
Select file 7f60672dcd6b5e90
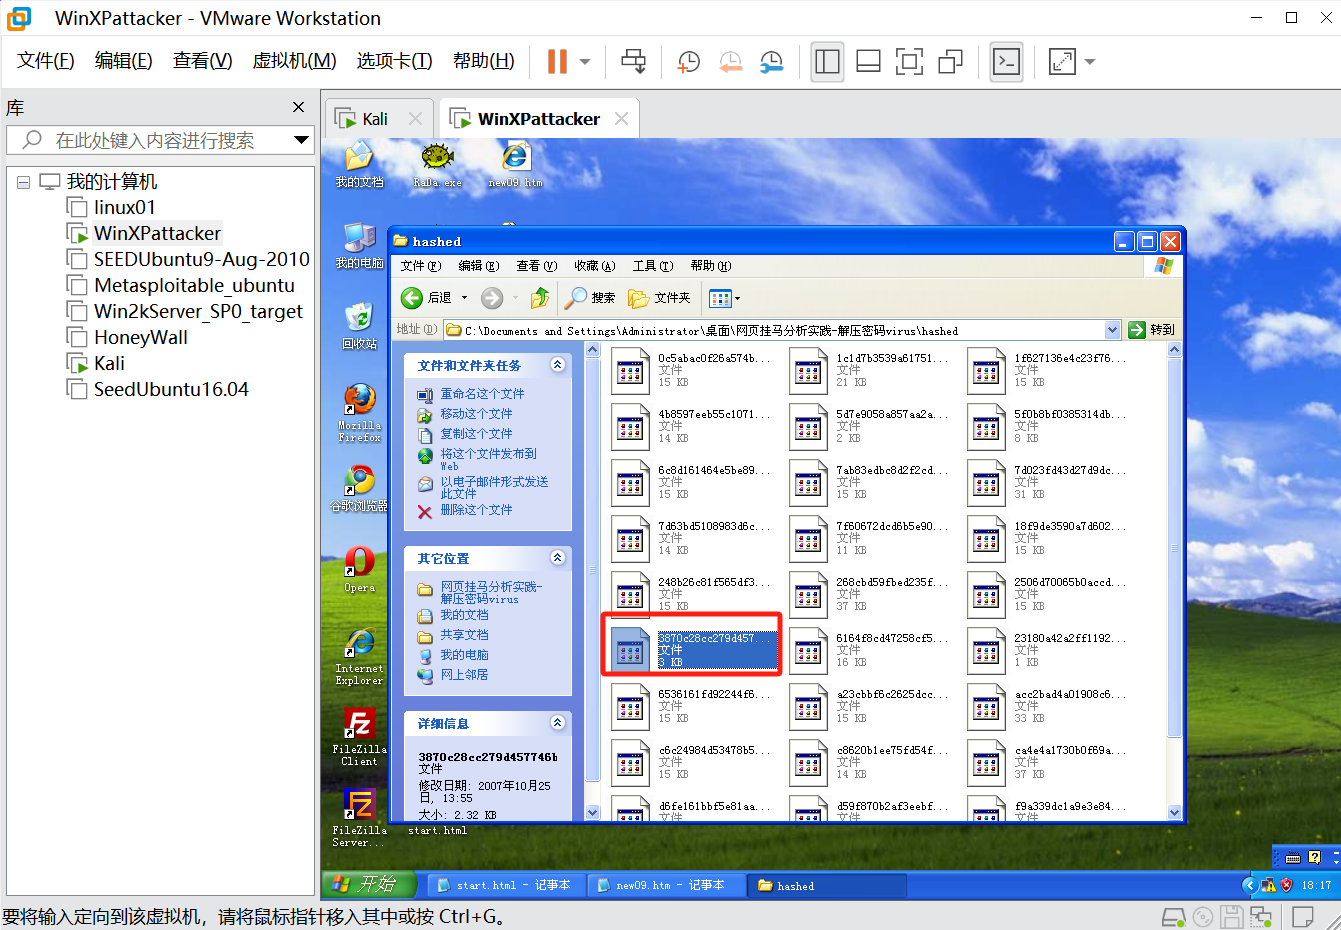coord(870,538)
